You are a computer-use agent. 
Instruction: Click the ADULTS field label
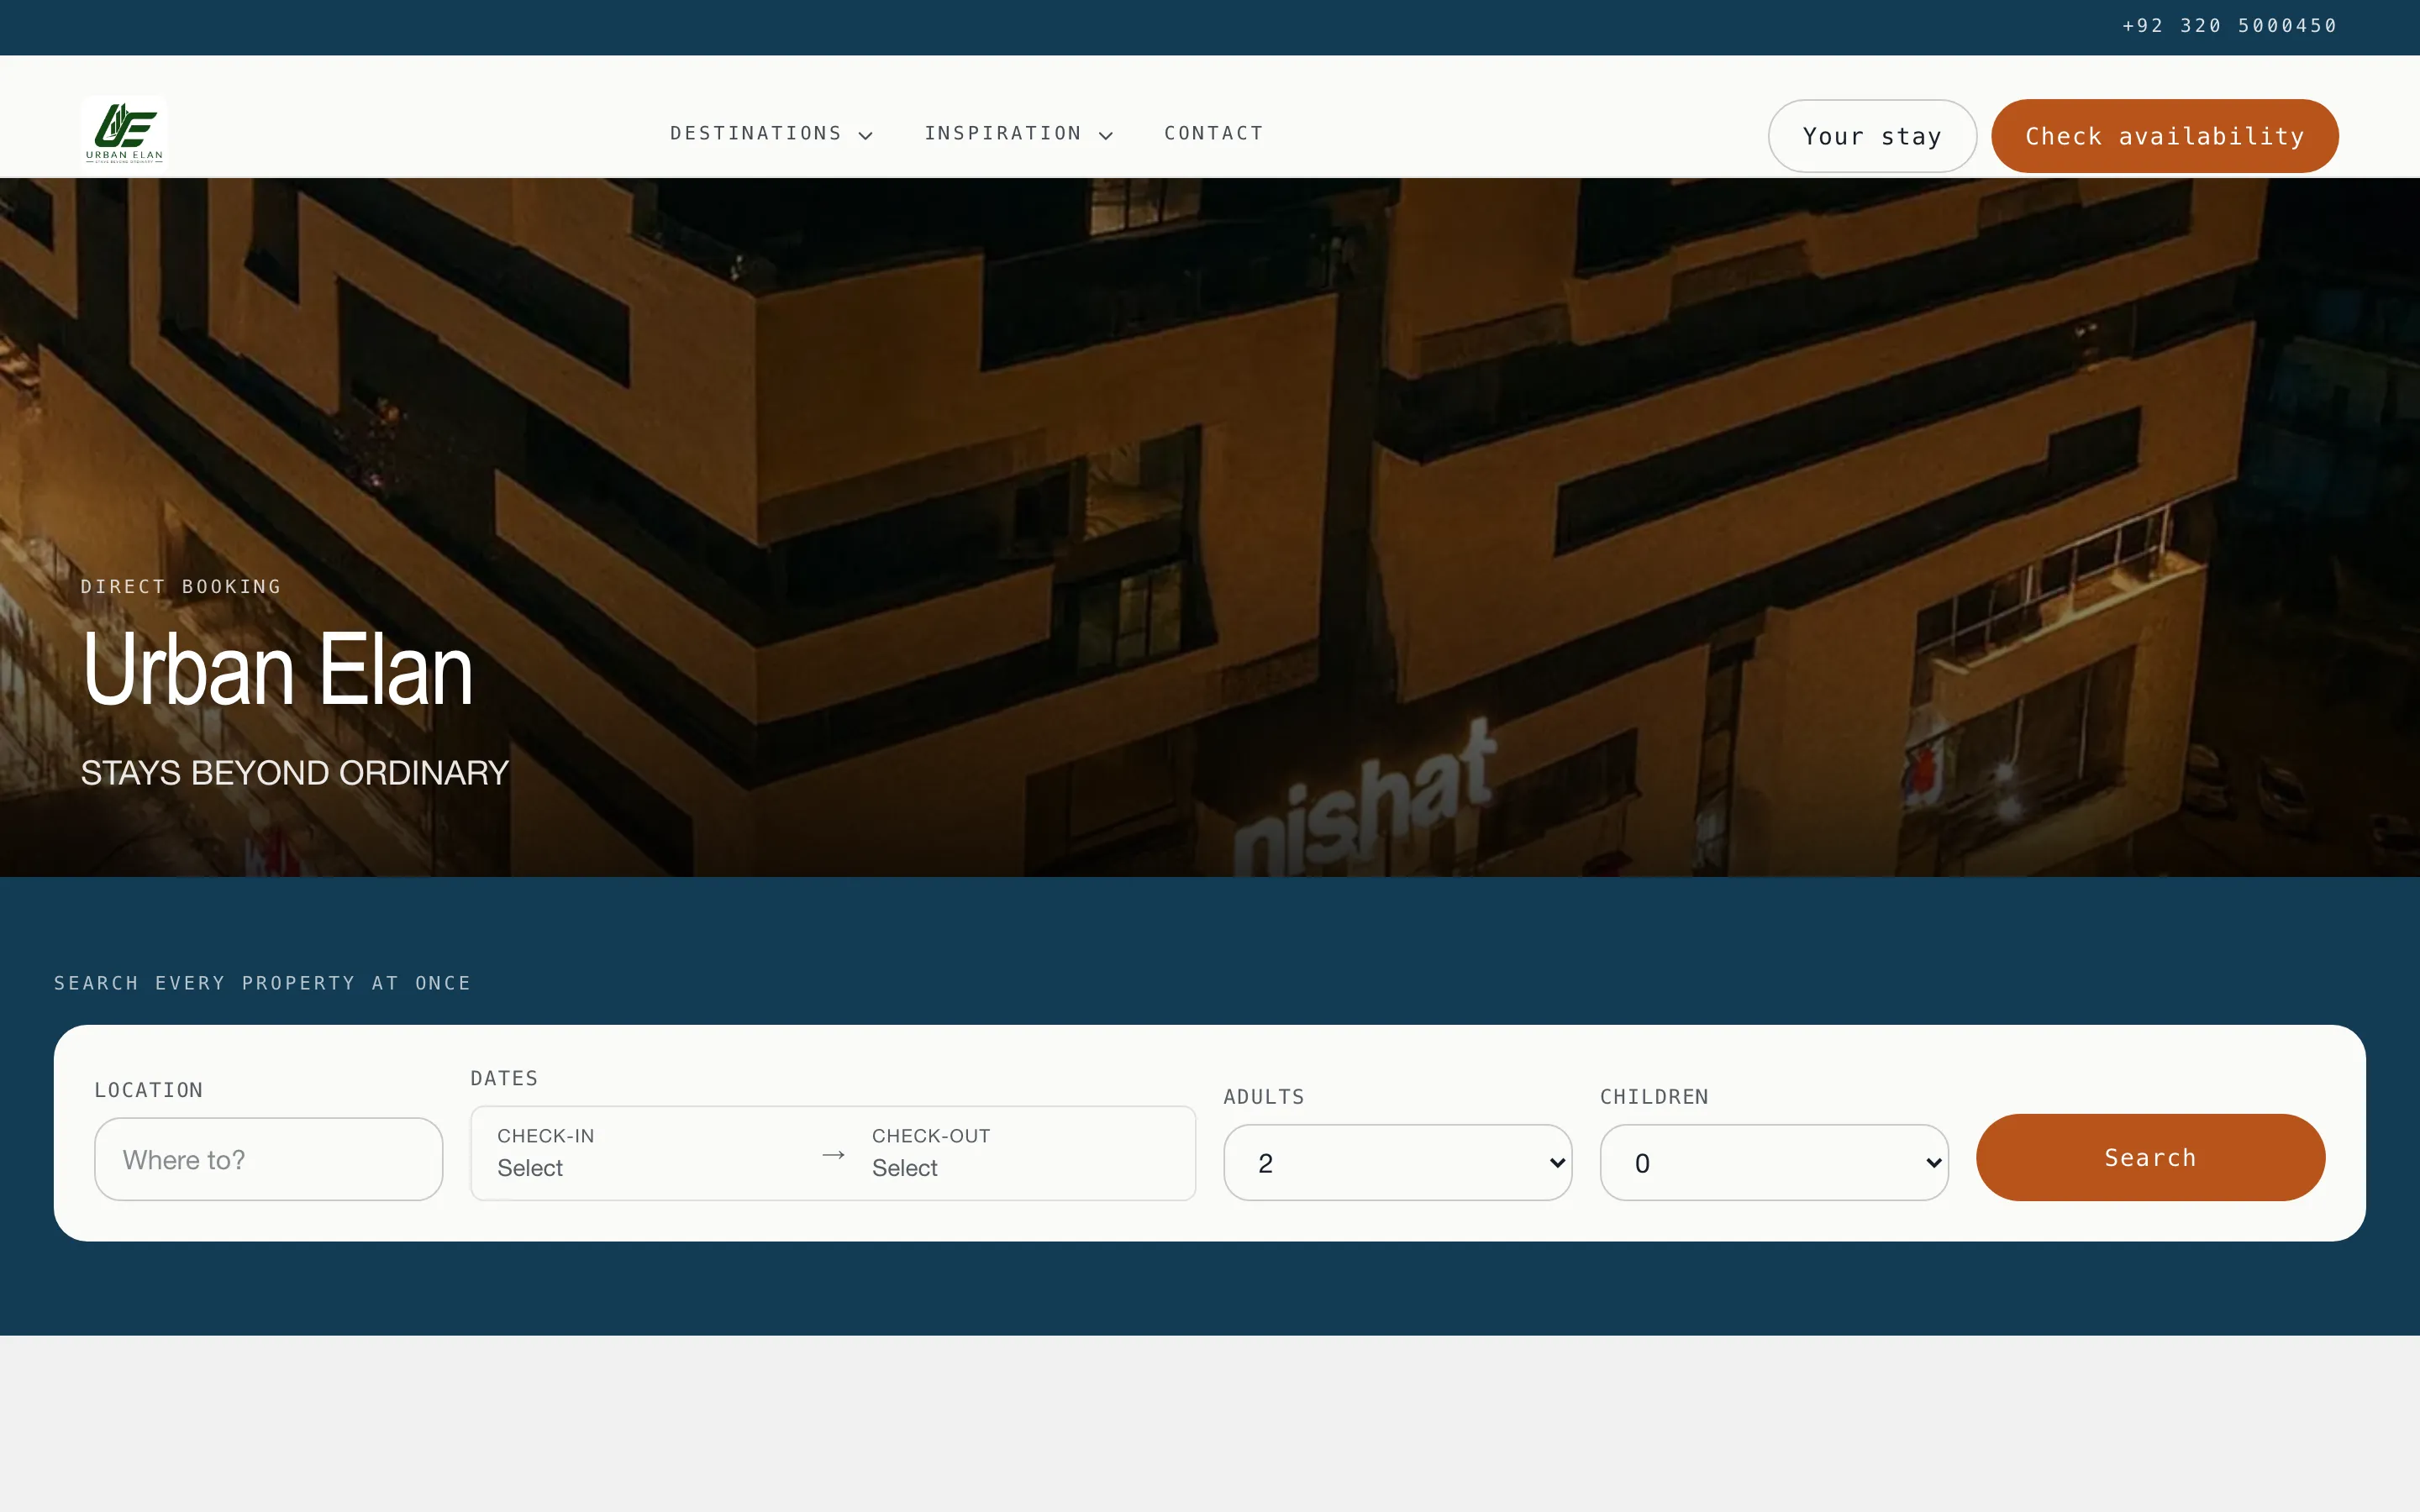pos(1264,1097)
